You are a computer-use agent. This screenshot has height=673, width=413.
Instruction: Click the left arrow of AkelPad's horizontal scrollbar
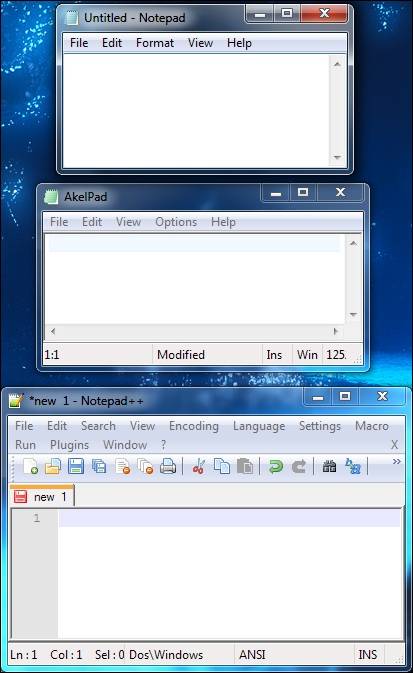coord(53,331)
